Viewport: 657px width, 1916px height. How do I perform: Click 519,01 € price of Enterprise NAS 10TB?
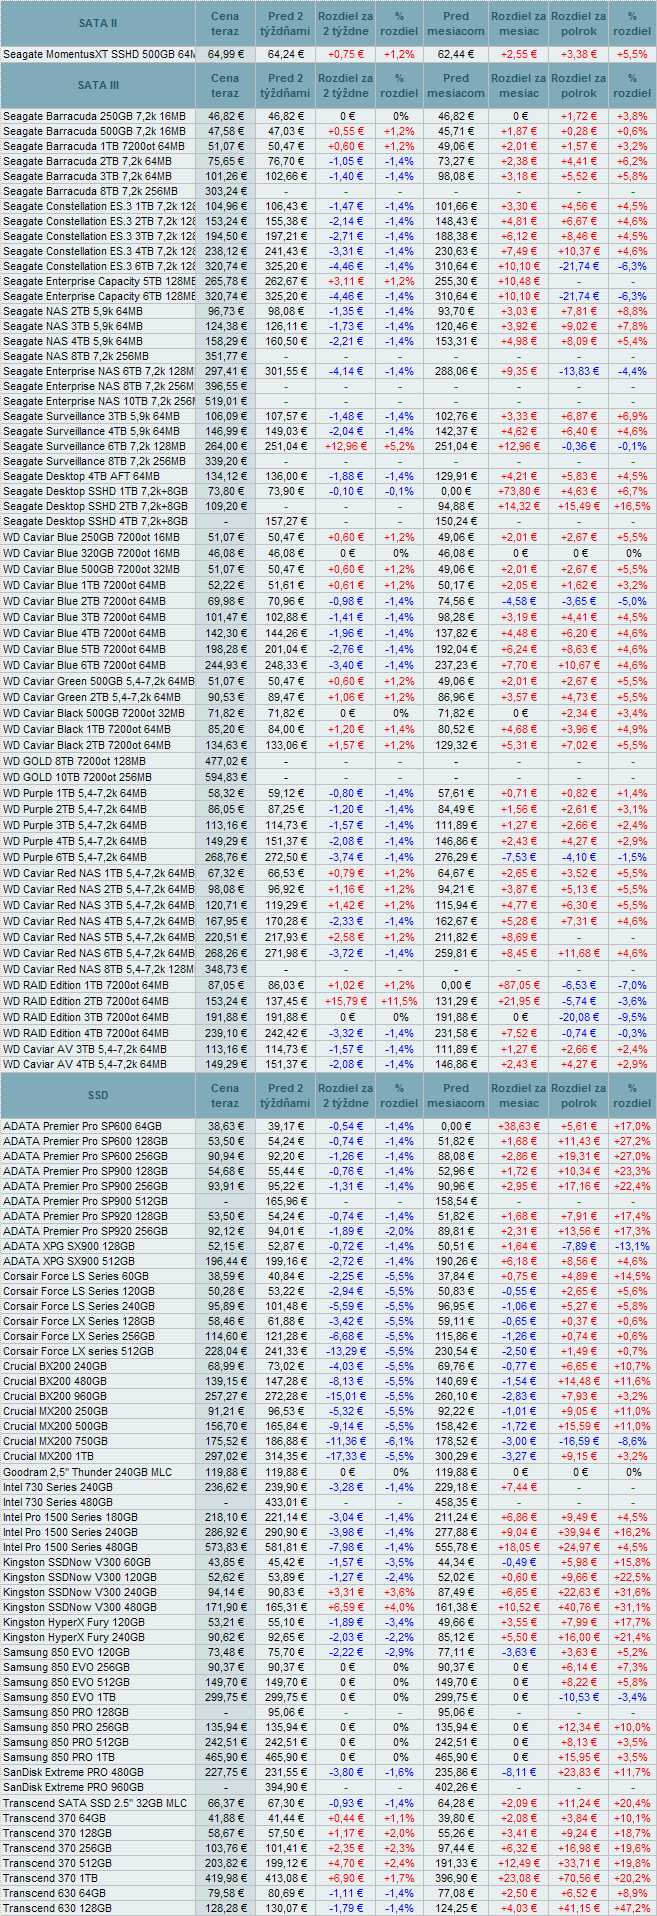click(x=226, y=401)
